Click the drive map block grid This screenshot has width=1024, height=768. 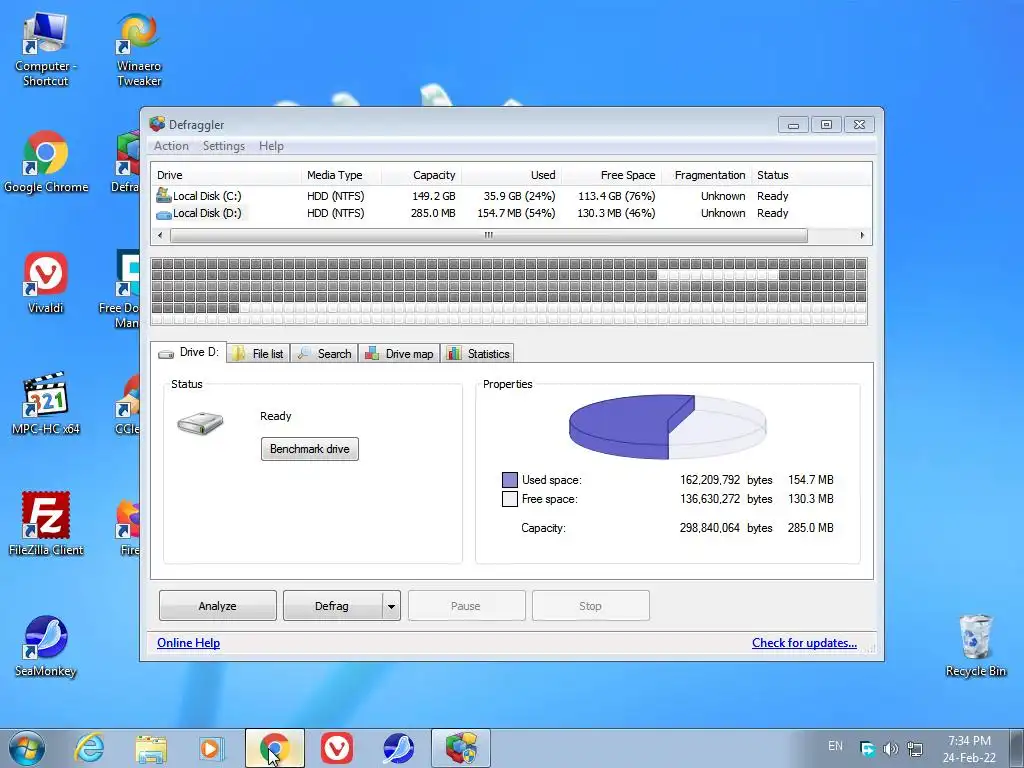point(509,291)
